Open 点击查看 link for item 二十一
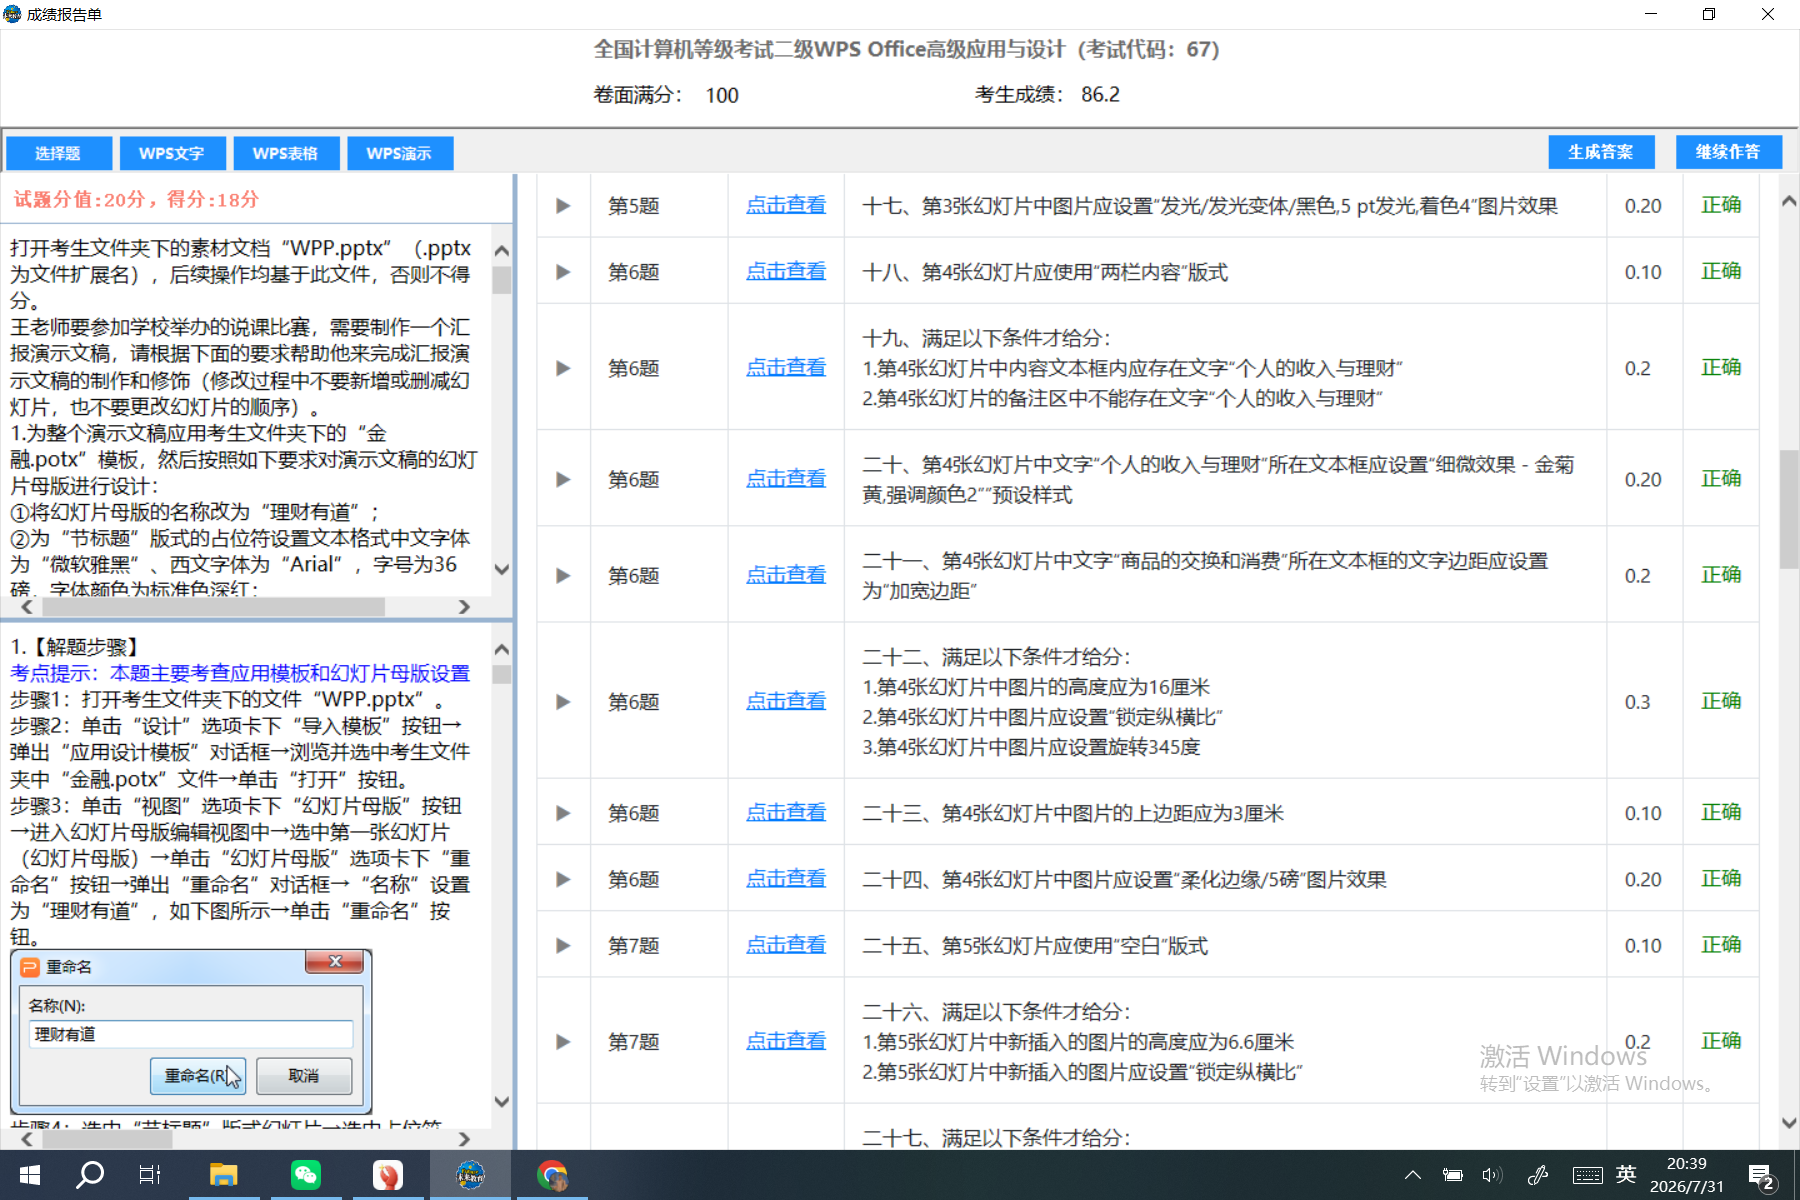1800x1200 pixels. tap(786, 574)
